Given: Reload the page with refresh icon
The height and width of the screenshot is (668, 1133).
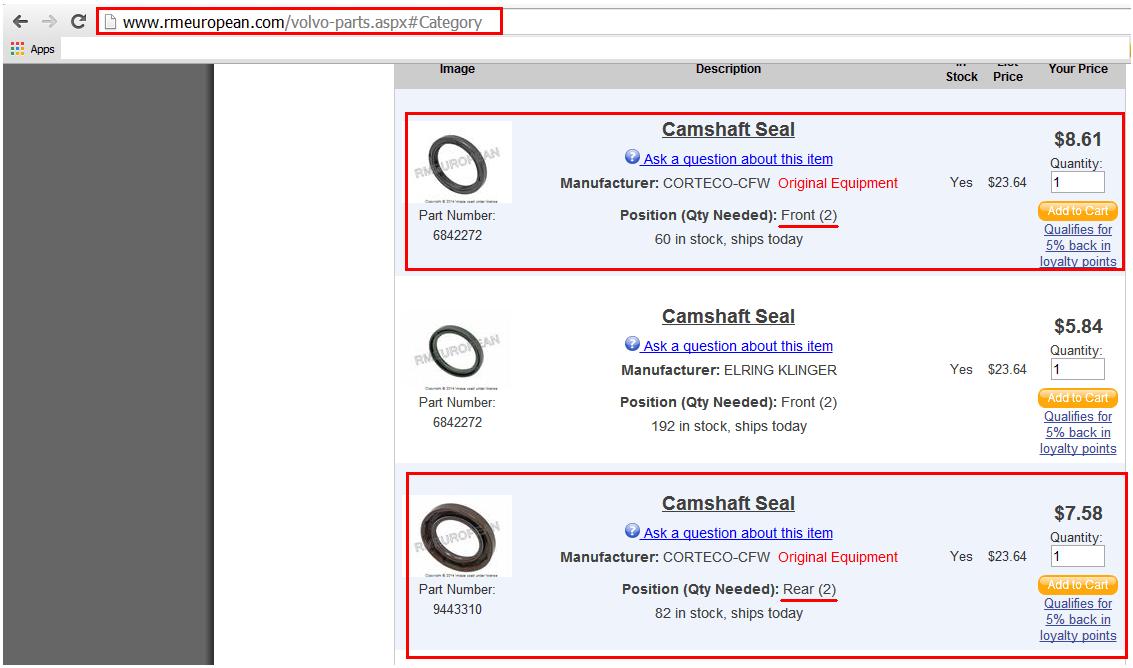Looking at the screenshot, I should (x=78, y=22).
